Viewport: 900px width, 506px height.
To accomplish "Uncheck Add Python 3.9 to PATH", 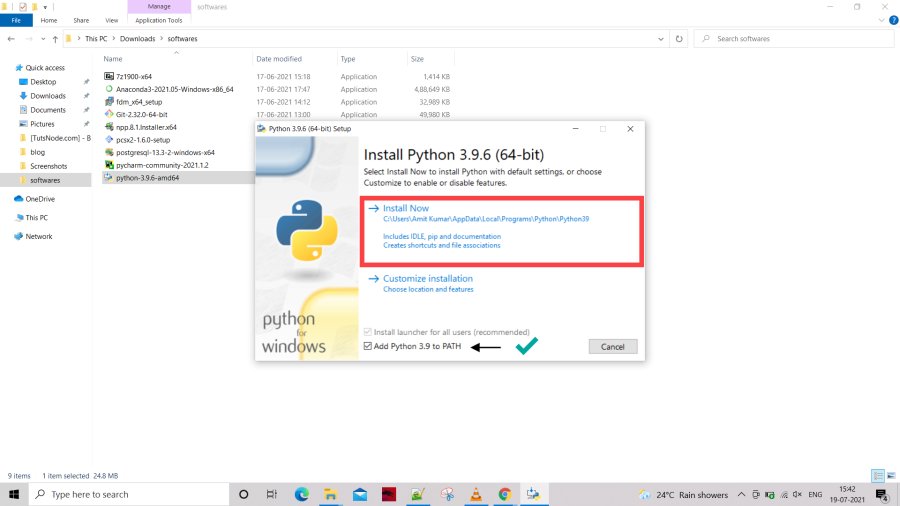I will pyautogui.click(x=367, y=346).
